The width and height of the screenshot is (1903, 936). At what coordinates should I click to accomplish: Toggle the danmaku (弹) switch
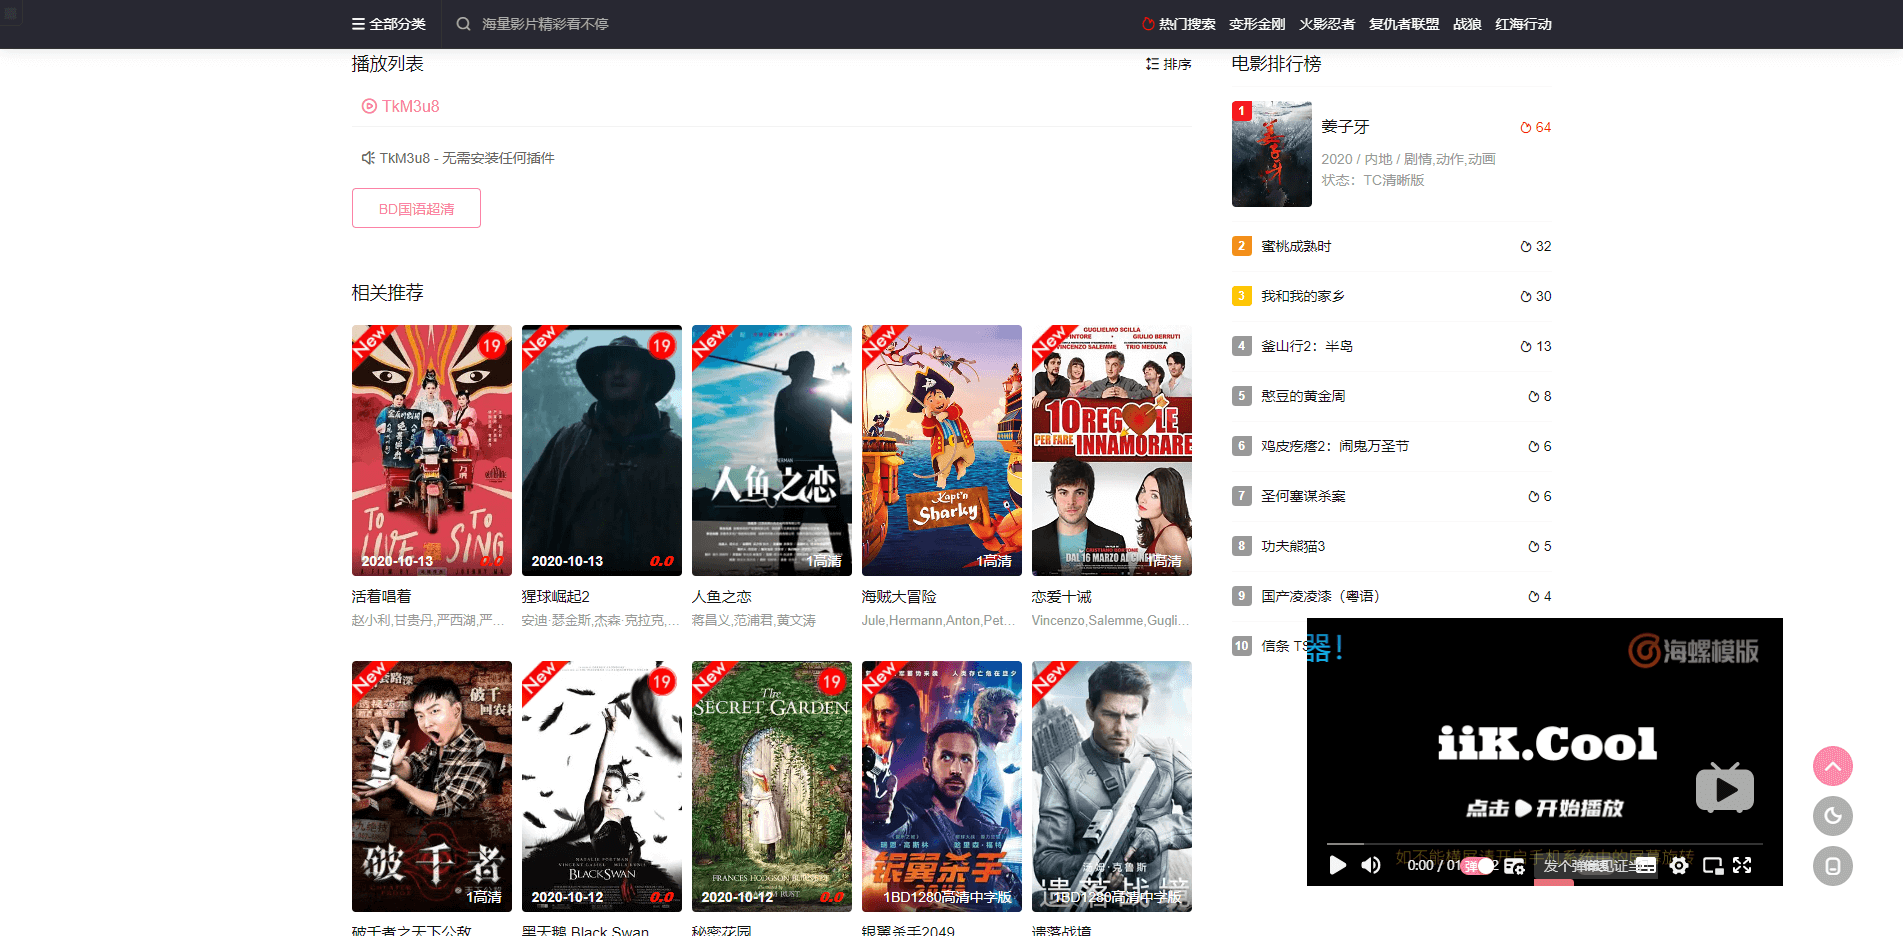1478,866
